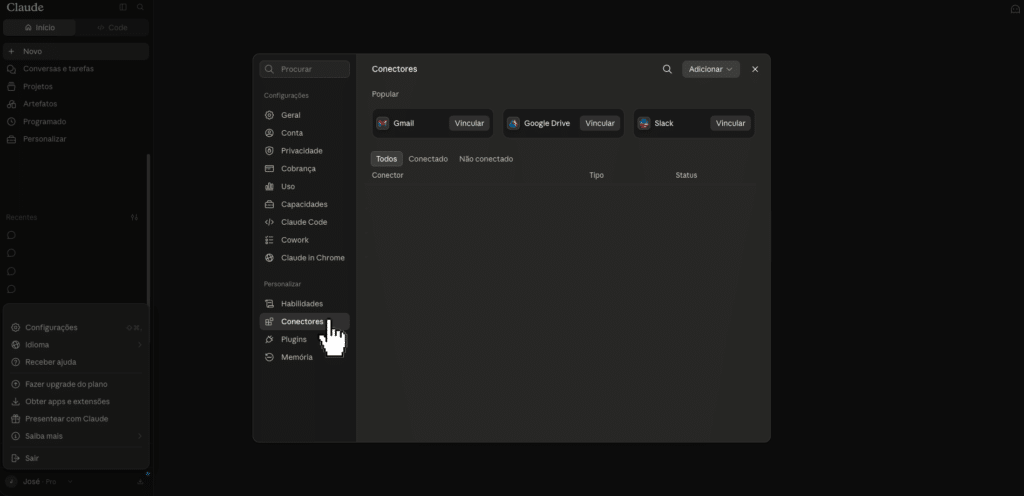Viewport: 1024px width, 496px height.
Task: Open Conversas e tarefas in sidebar
Action: 76,69
